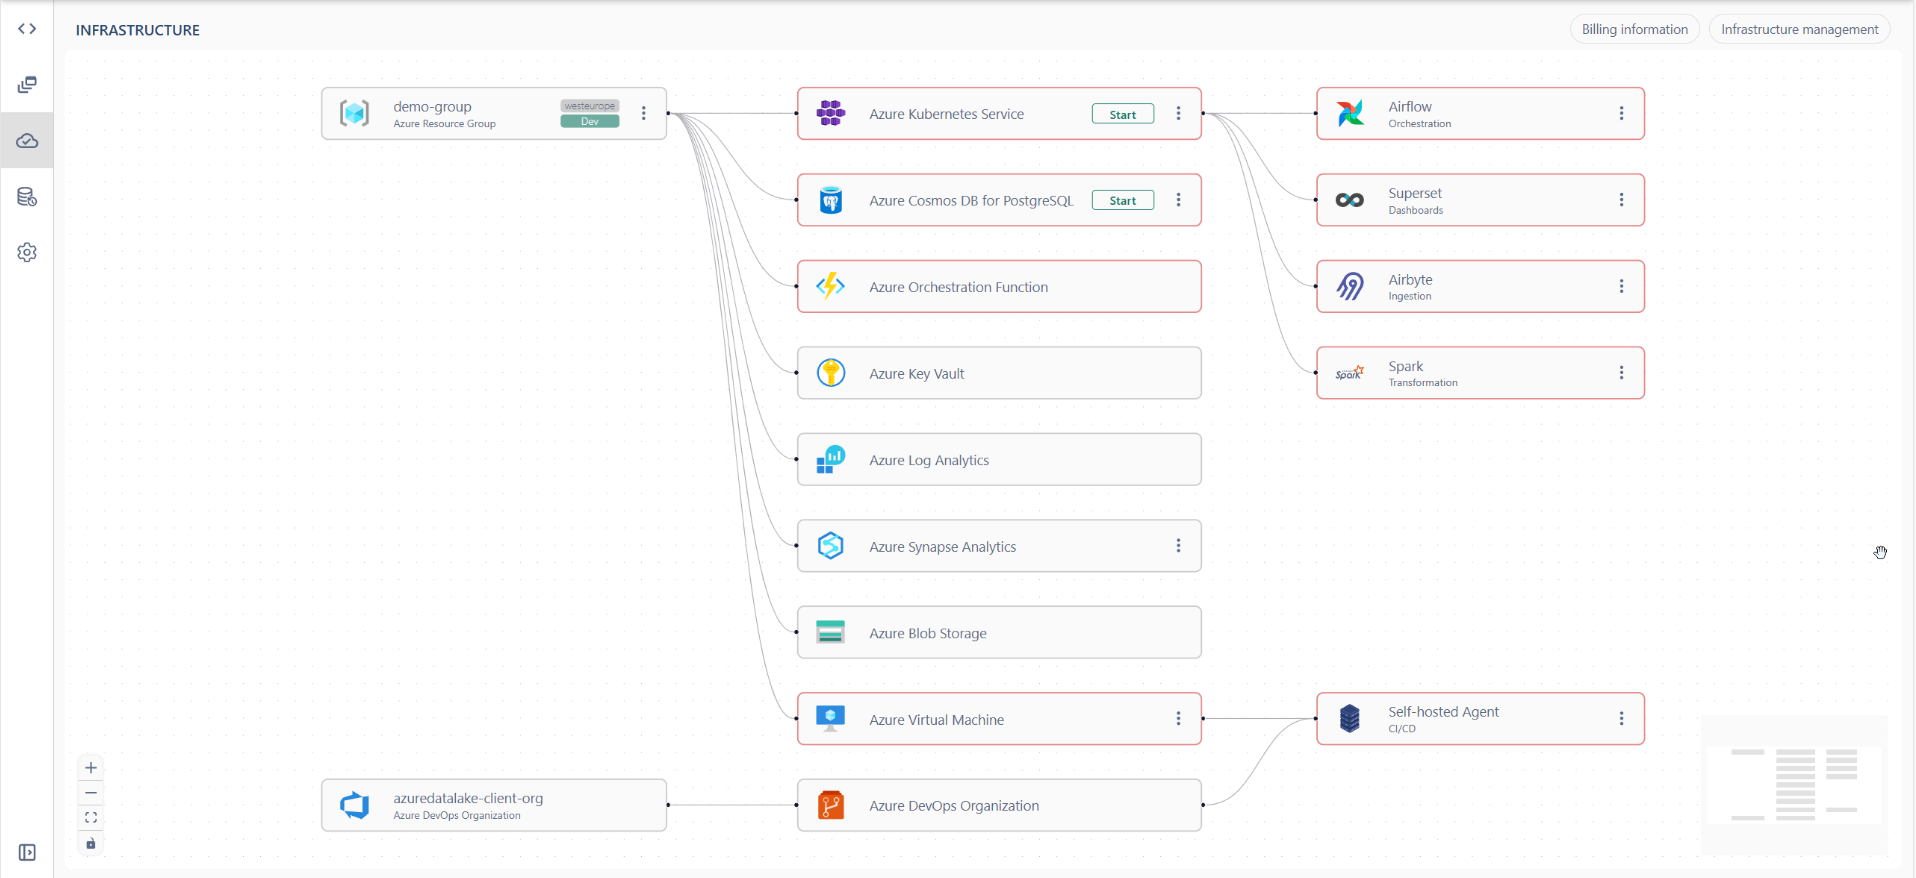Click the Airflow pinwheel icon
This screenshot has height=878, width=1916.
[x=1350, y=113]
